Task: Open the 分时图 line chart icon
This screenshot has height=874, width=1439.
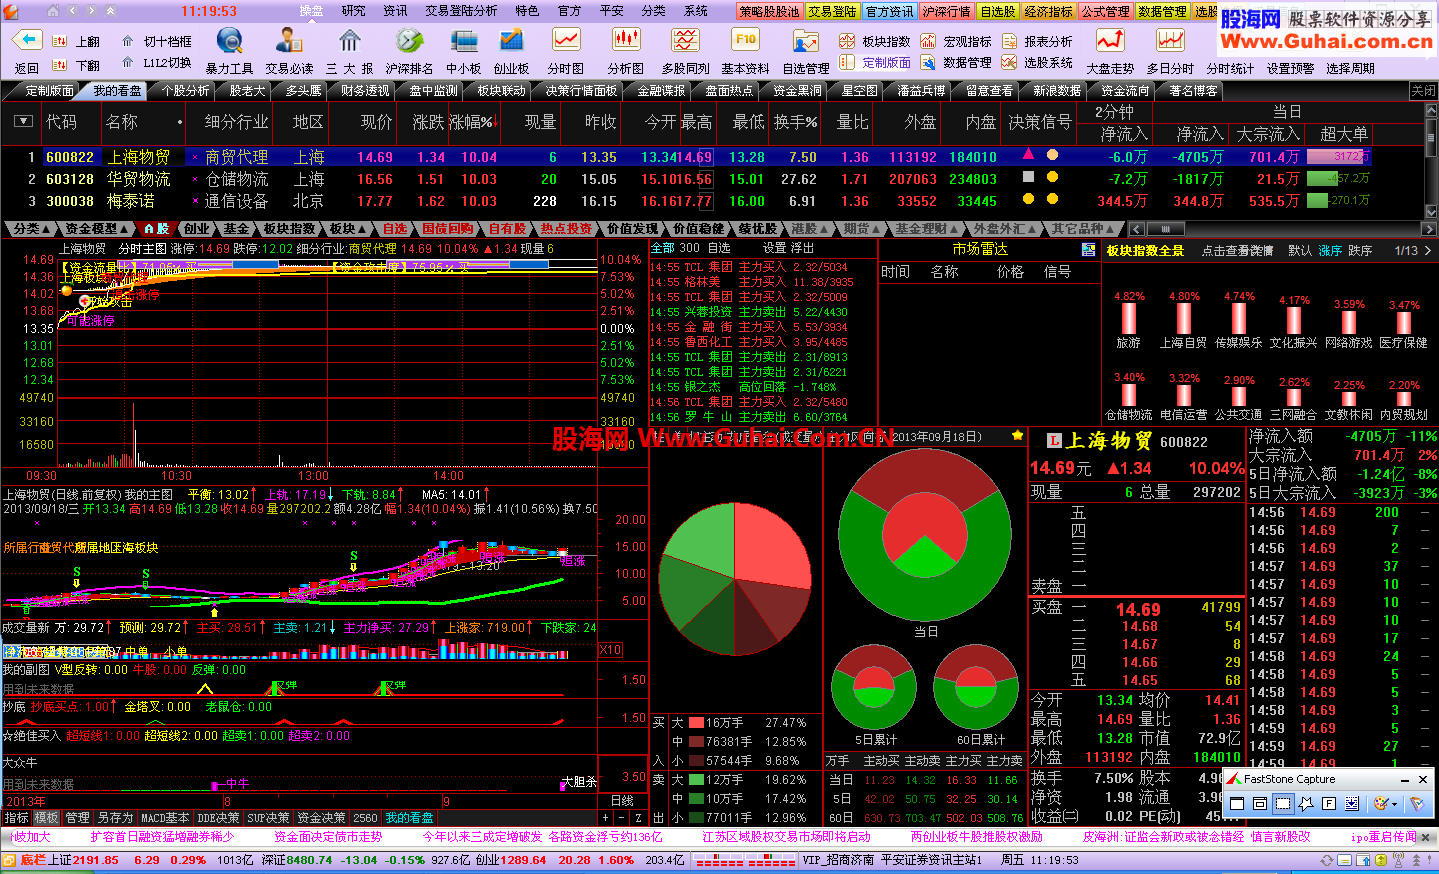Action: click(x=566, y=41)
